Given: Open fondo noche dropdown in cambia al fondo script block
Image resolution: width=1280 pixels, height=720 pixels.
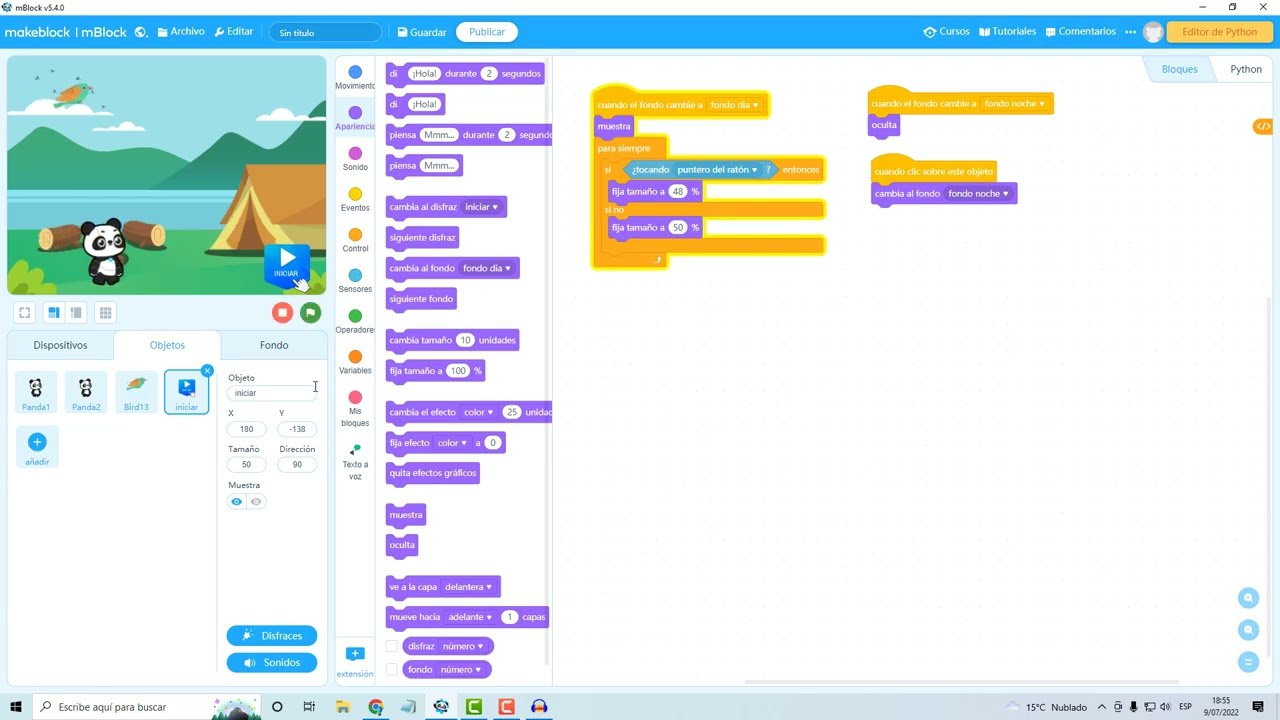Looking at the screenshot, I should [978, 194].
